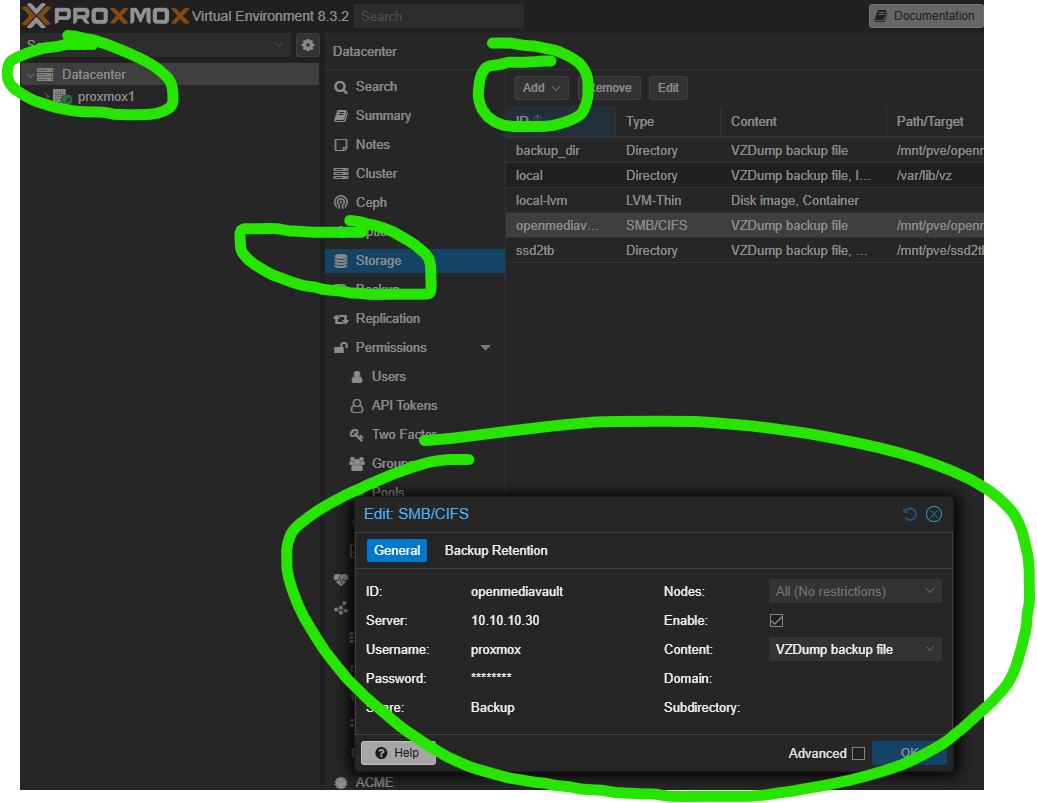
Task: Tick the Advanced checkbox
Action: [858, 754]
